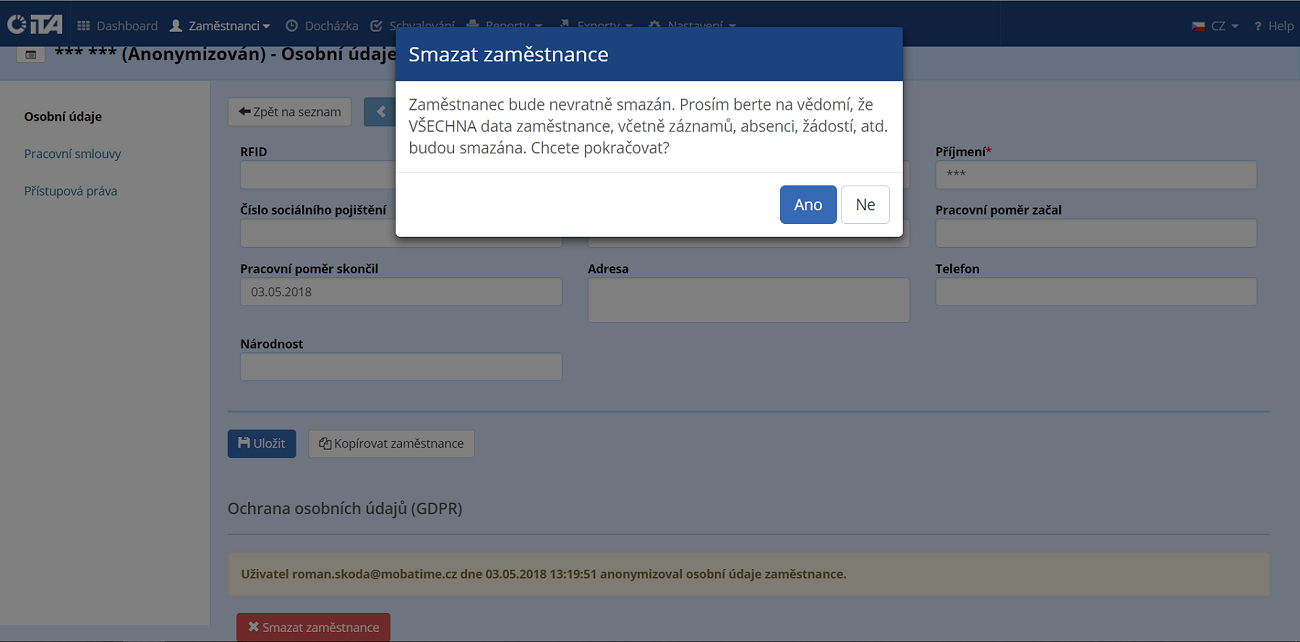Click Kopírovat zaměstnance copy button

pos(391,444)
